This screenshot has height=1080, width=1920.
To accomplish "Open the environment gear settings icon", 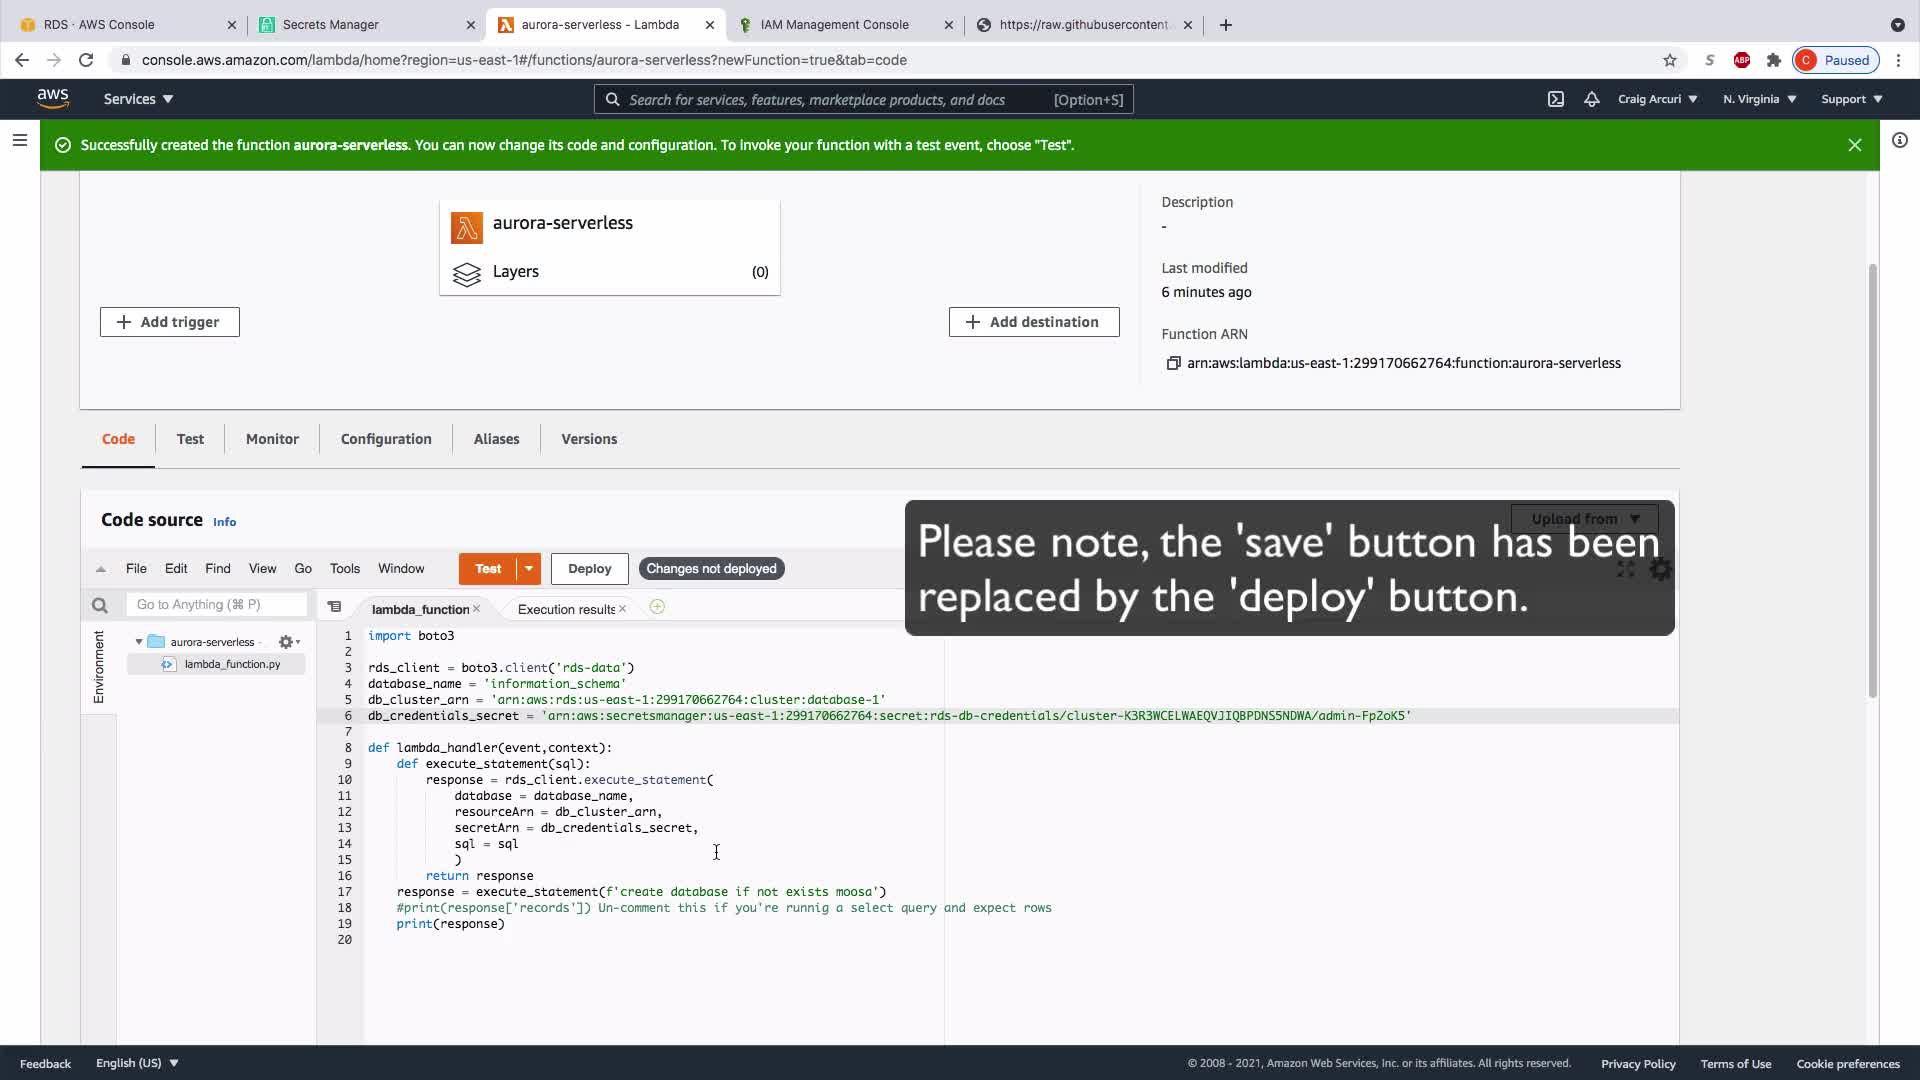I will coord(286,642).
